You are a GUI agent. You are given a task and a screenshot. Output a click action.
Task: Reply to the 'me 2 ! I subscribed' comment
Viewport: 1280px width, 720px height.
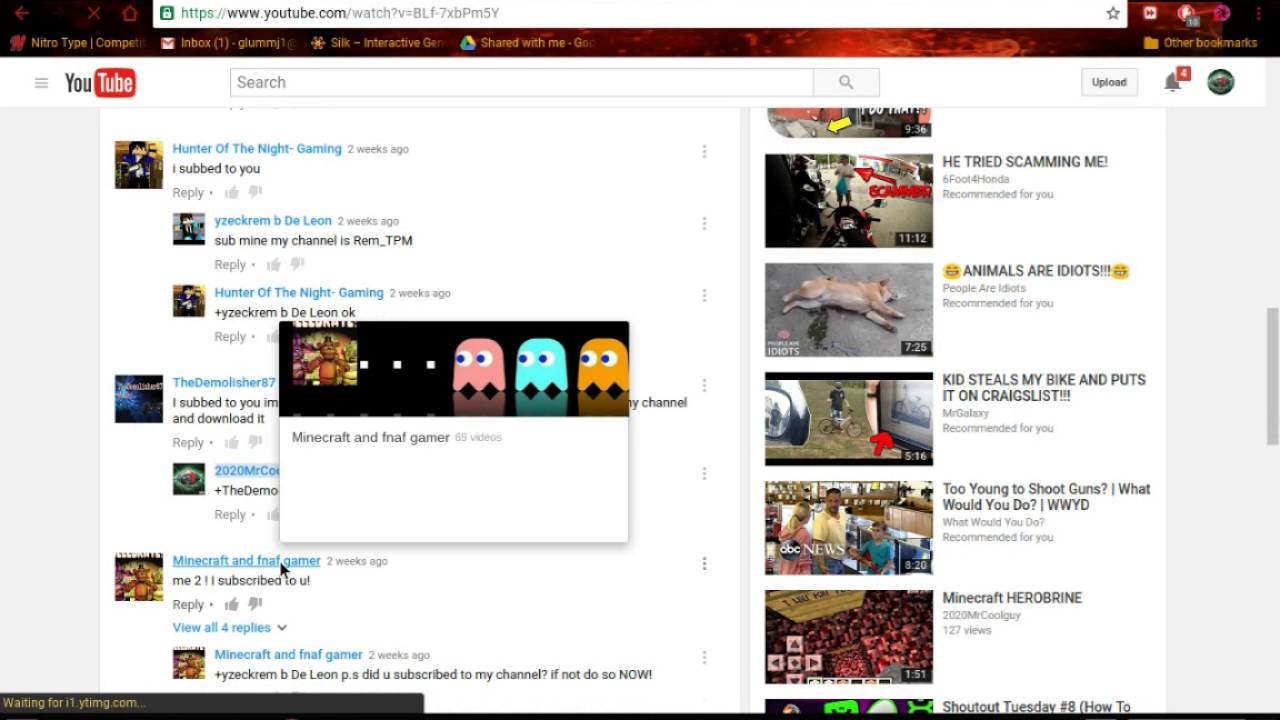click(188, 604)
